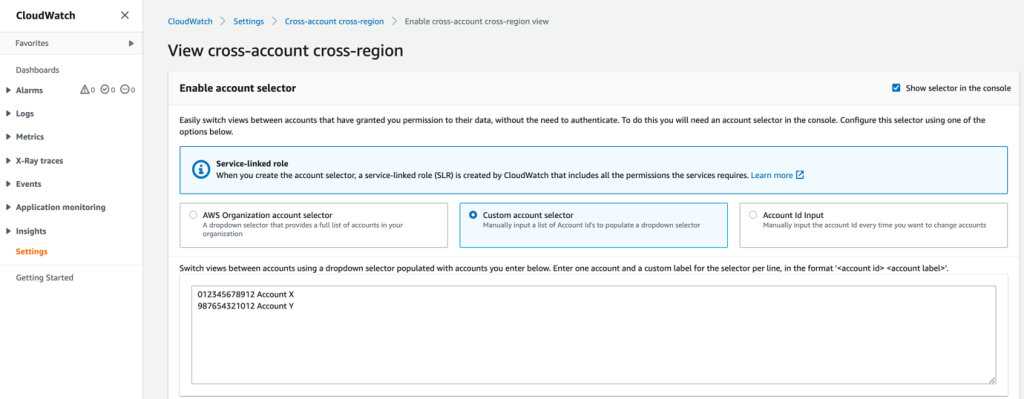Open the Learn more external link
This screenshot has width=1024, height=399.
coord(777,176)
